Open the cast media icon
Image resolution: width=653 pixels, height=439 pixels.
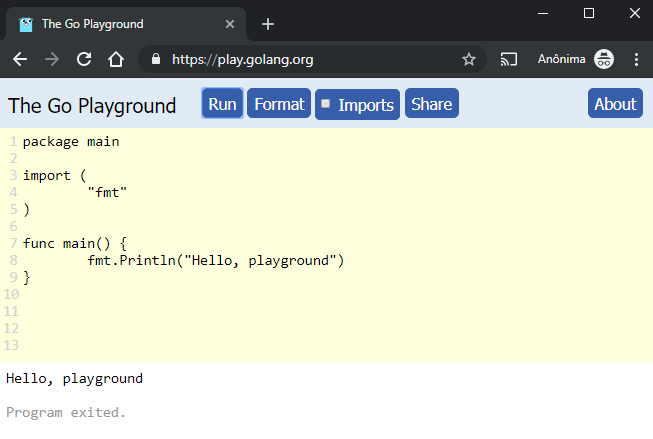pyautogui.click(x=508, y=59)
